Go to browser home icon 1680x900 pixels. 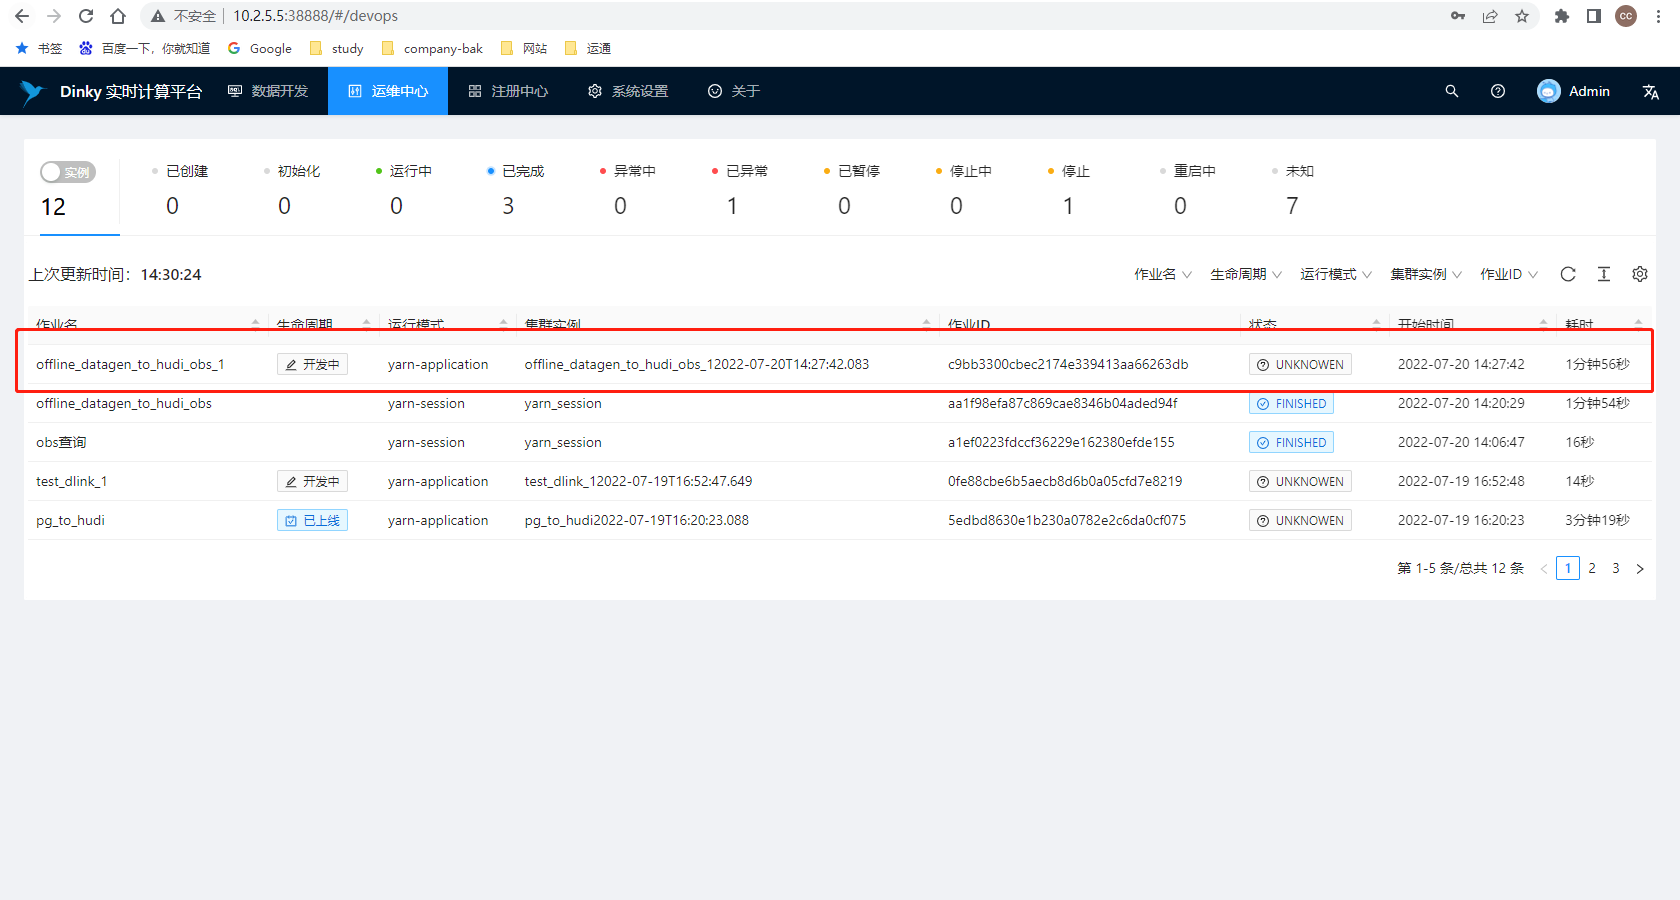click(118, 16)
